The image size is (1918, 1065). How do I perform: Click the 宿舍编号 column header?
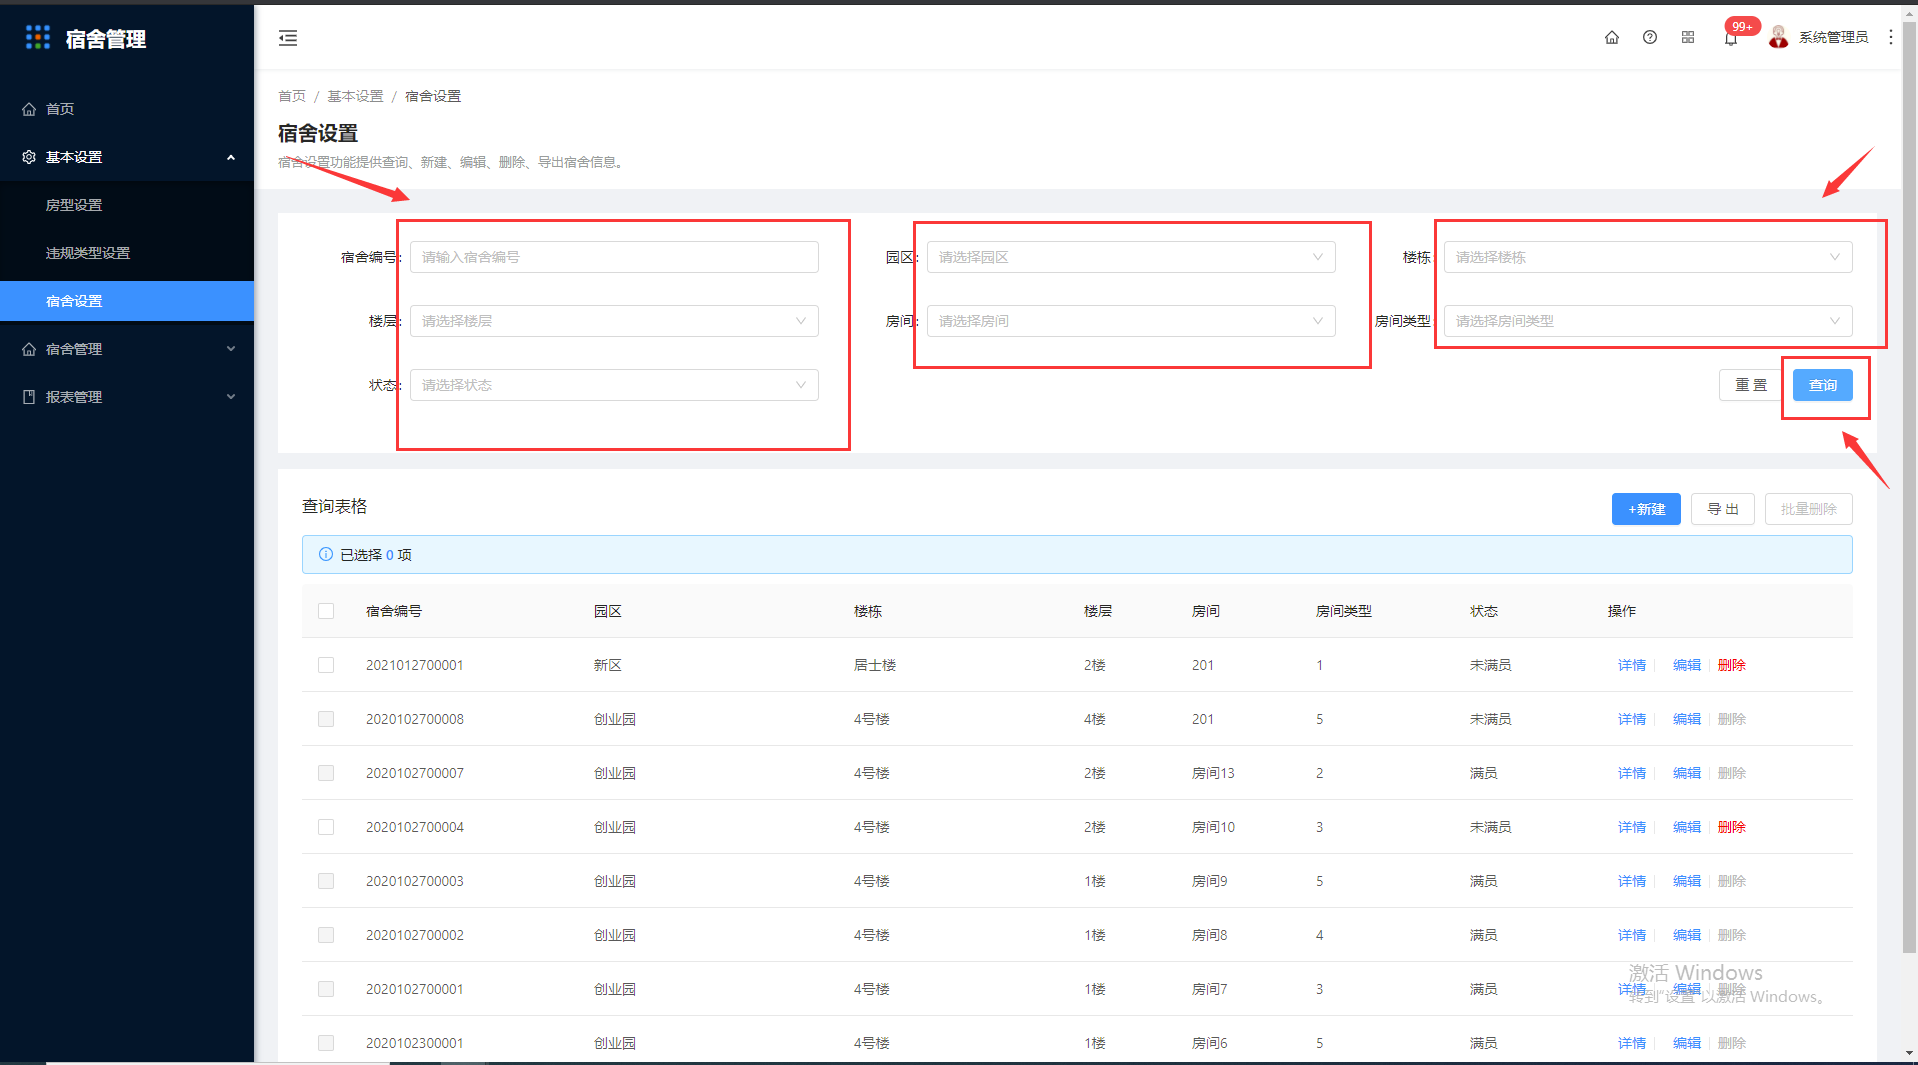[x=394, y=611]
